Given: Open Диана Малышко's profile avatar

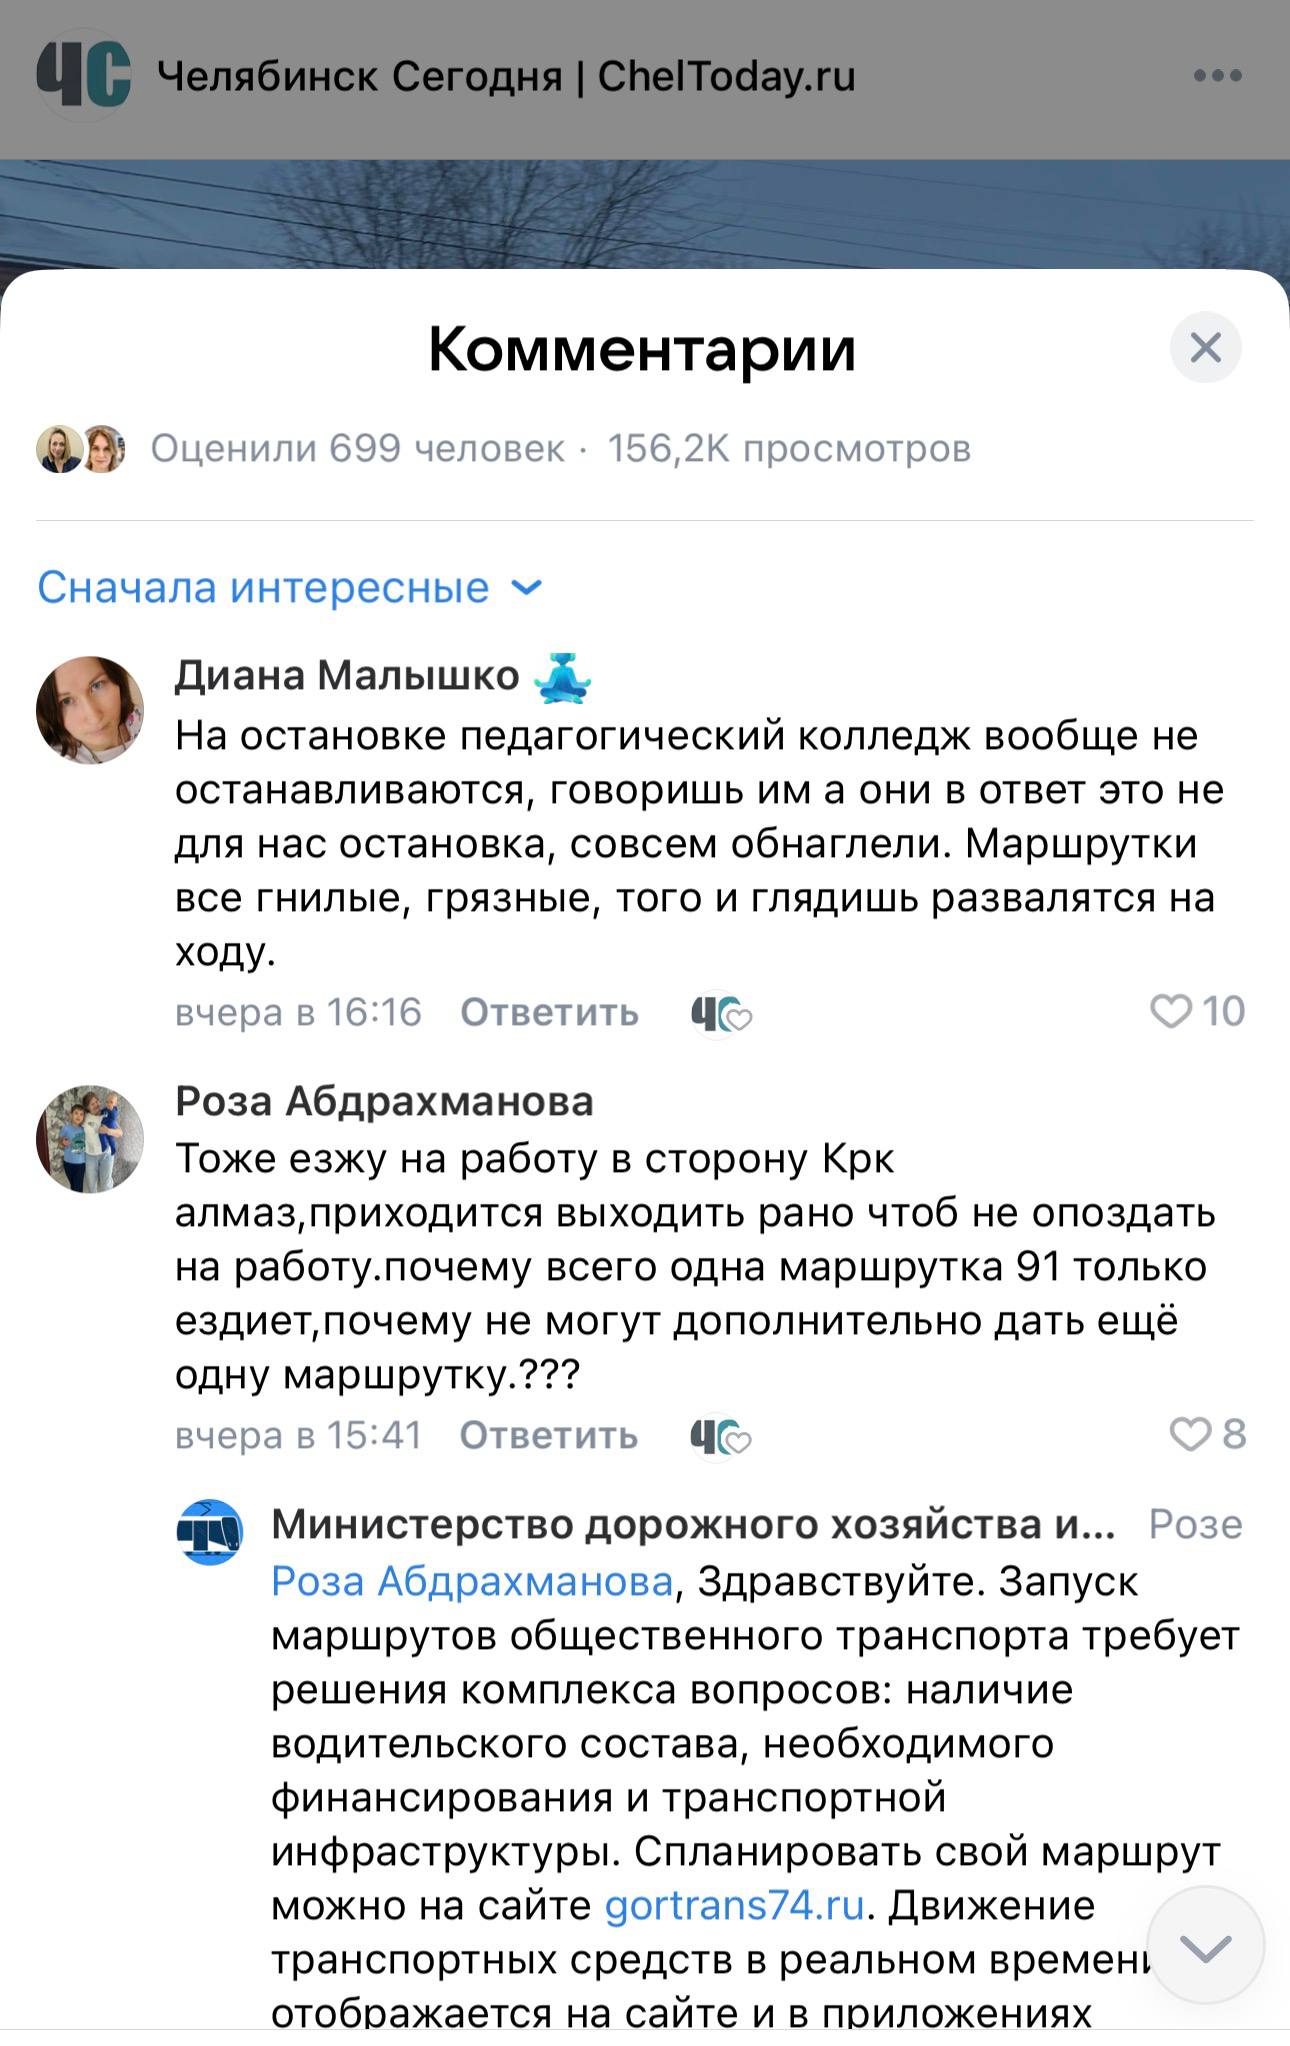Looking at the screenshot, I should click(90, 710).
